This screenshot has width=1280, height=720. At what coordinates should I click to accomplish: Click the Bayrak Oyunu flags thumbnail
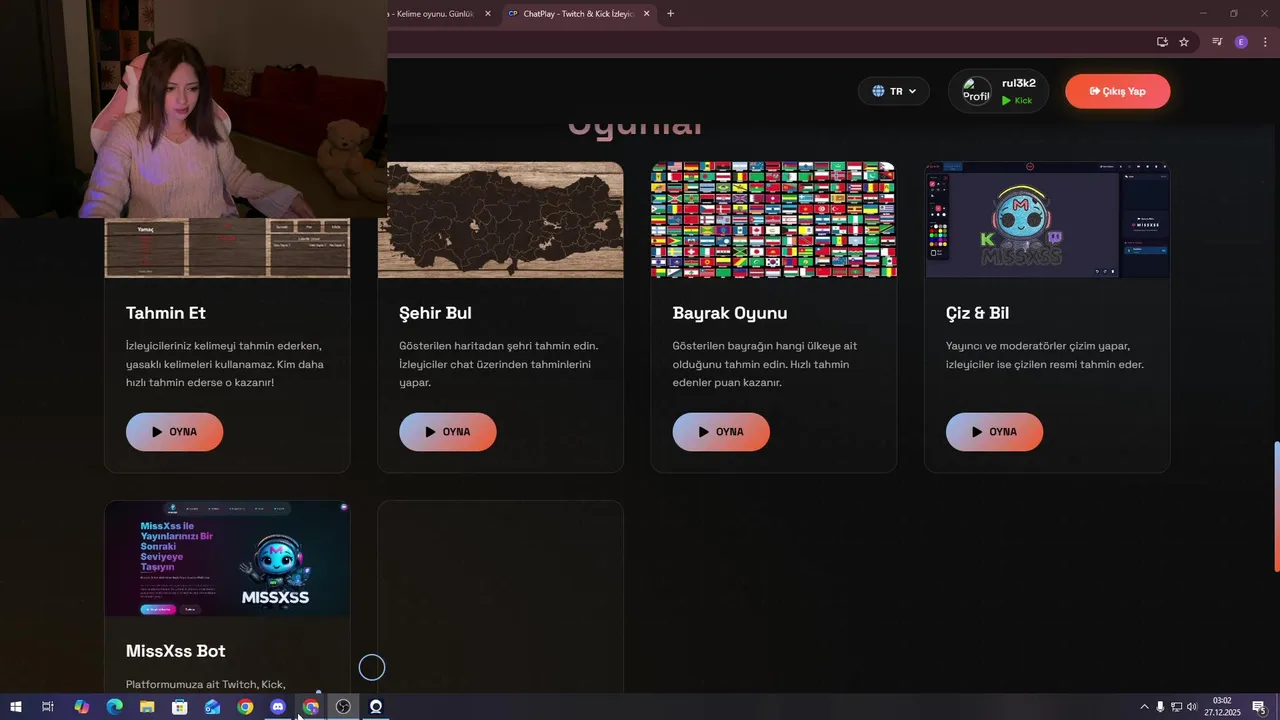tap(774, 220)
